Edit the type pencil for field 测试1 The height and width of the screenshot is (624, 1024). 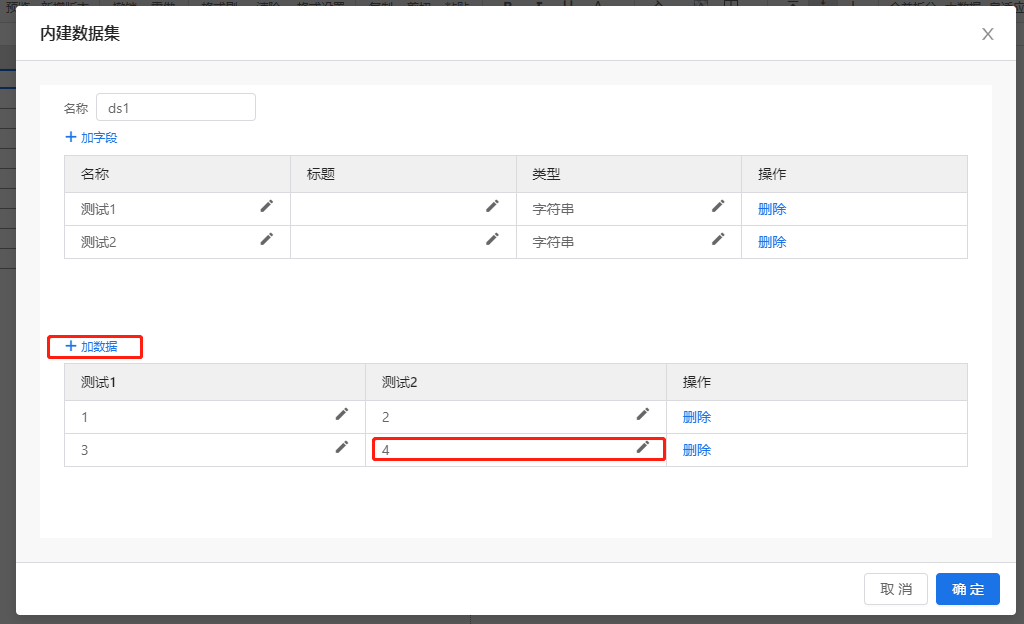tap(718, 206)
